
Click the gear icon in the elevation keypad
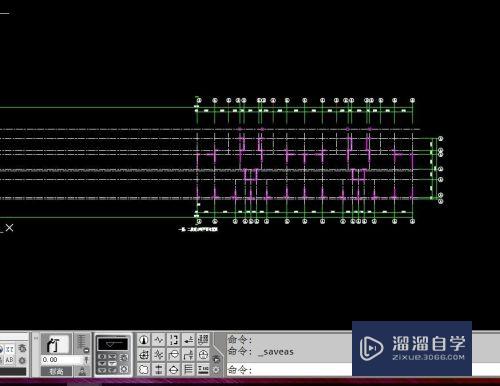pyautogui.click(x=124, y=369)
